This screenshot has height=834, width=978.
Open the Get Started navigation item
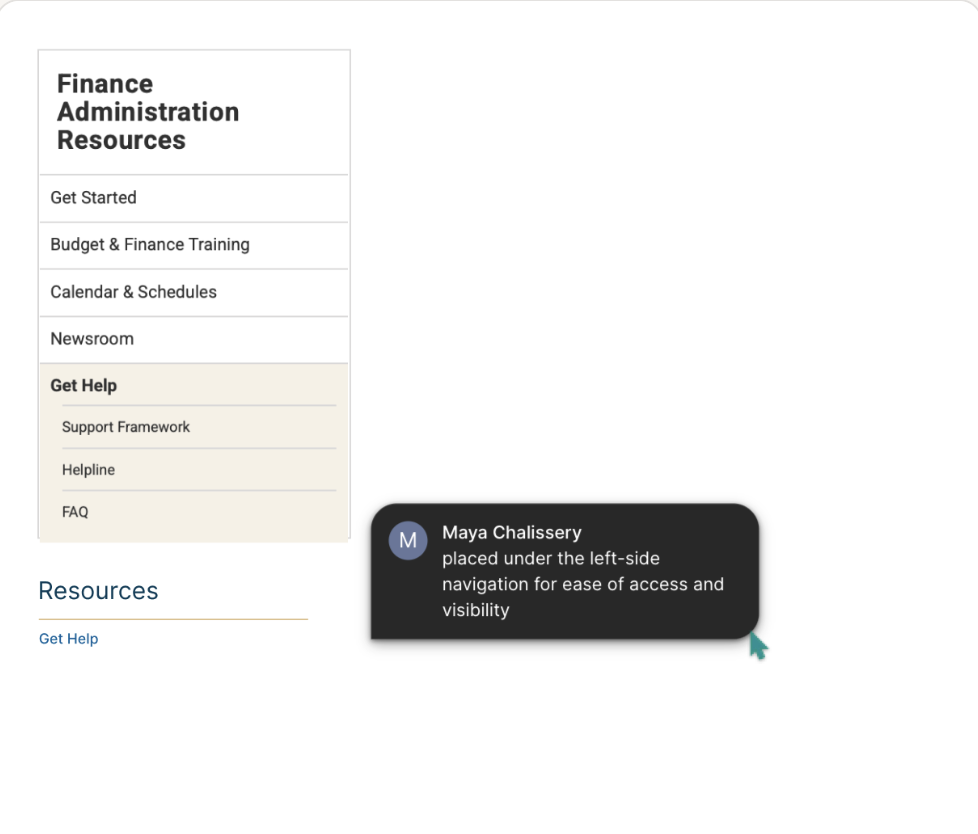(193, 198)
